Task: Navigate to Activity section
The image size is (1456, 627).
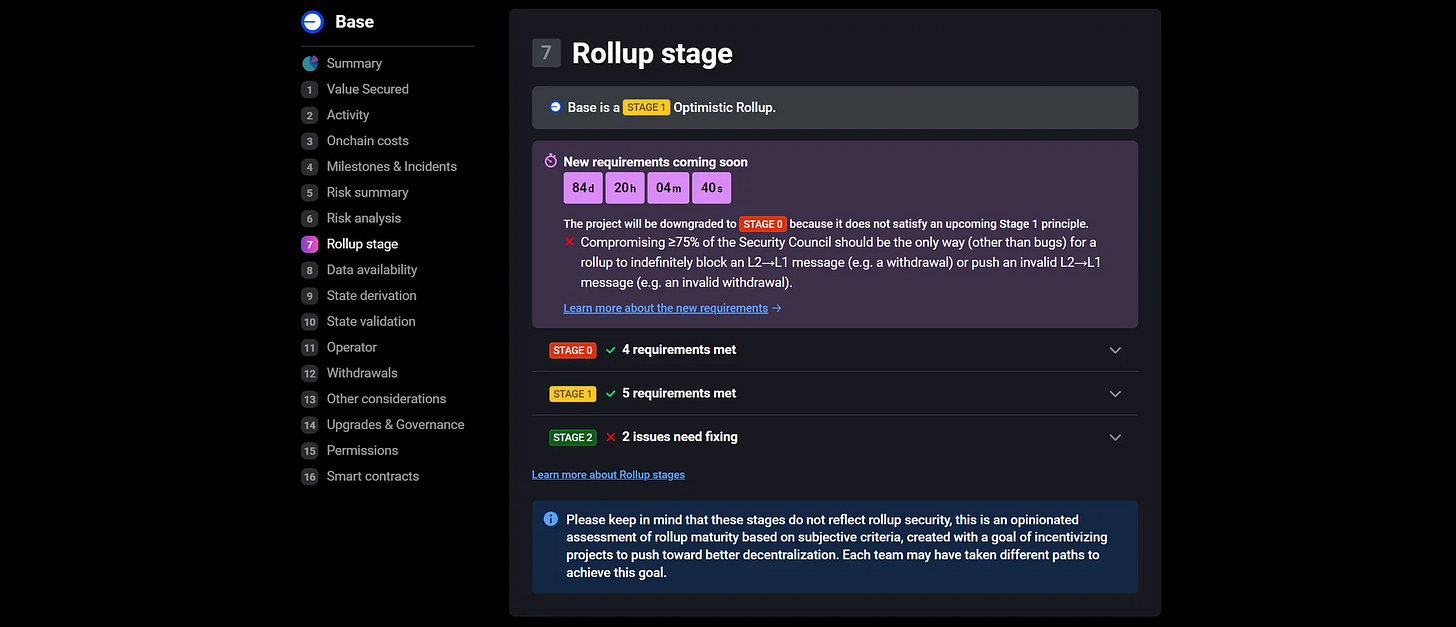Action: (x=348, y=115)
